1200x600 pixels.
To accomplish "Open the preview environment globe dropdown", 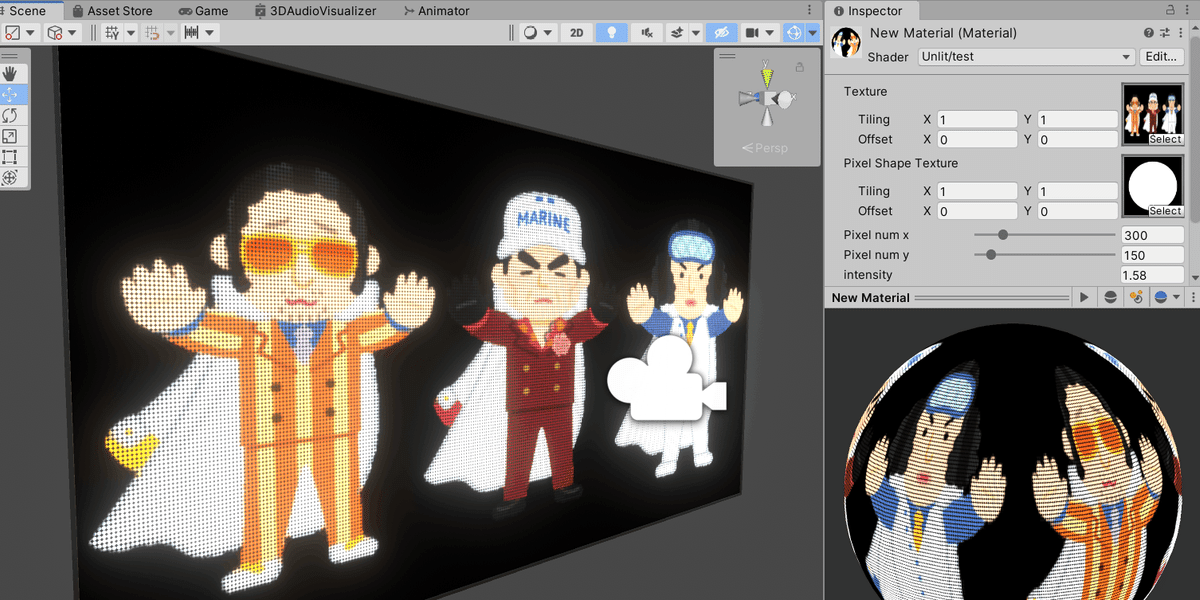I will [1166, 297].
